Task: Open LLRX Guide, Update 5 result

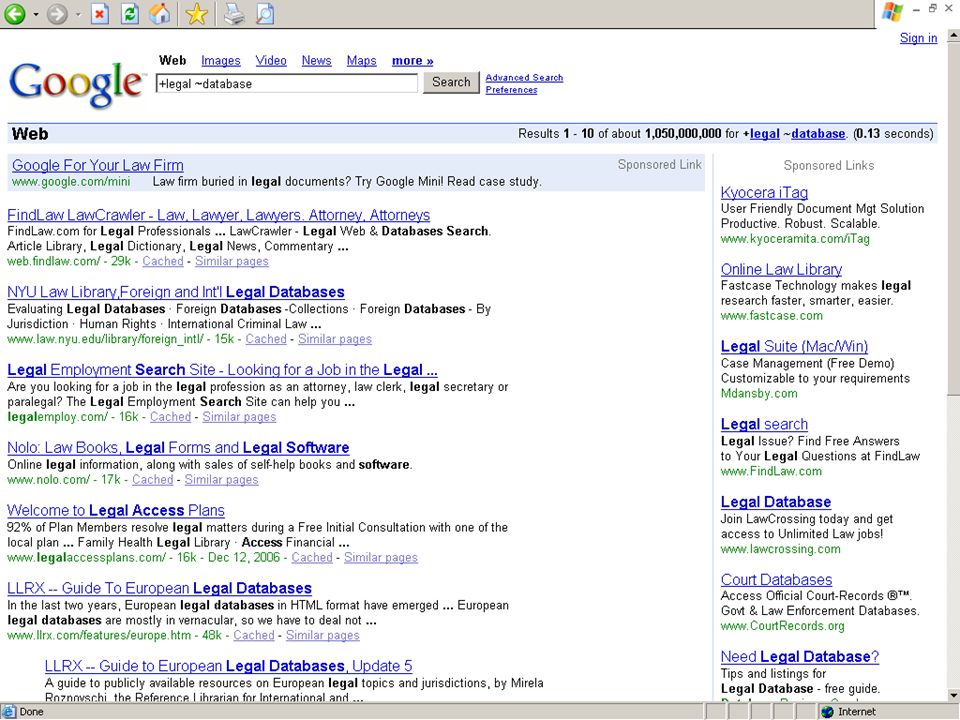Action: pyautogui.click(x=228, y=666)
